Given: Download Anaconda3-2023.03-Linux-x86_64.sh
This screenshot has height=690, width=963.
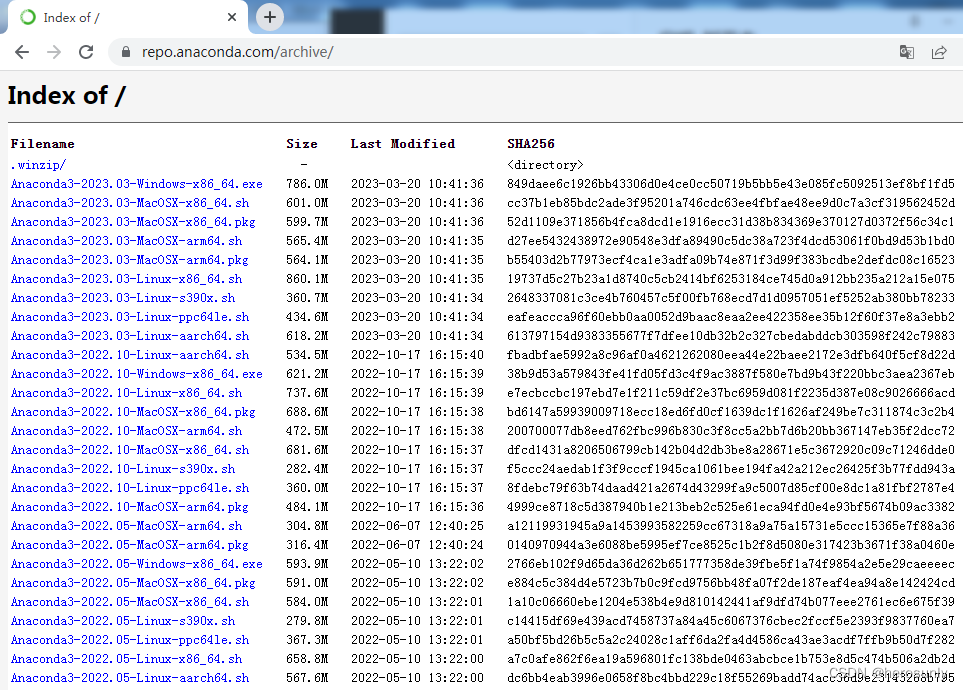Looking at the screenshot, I should pos(126,279).
